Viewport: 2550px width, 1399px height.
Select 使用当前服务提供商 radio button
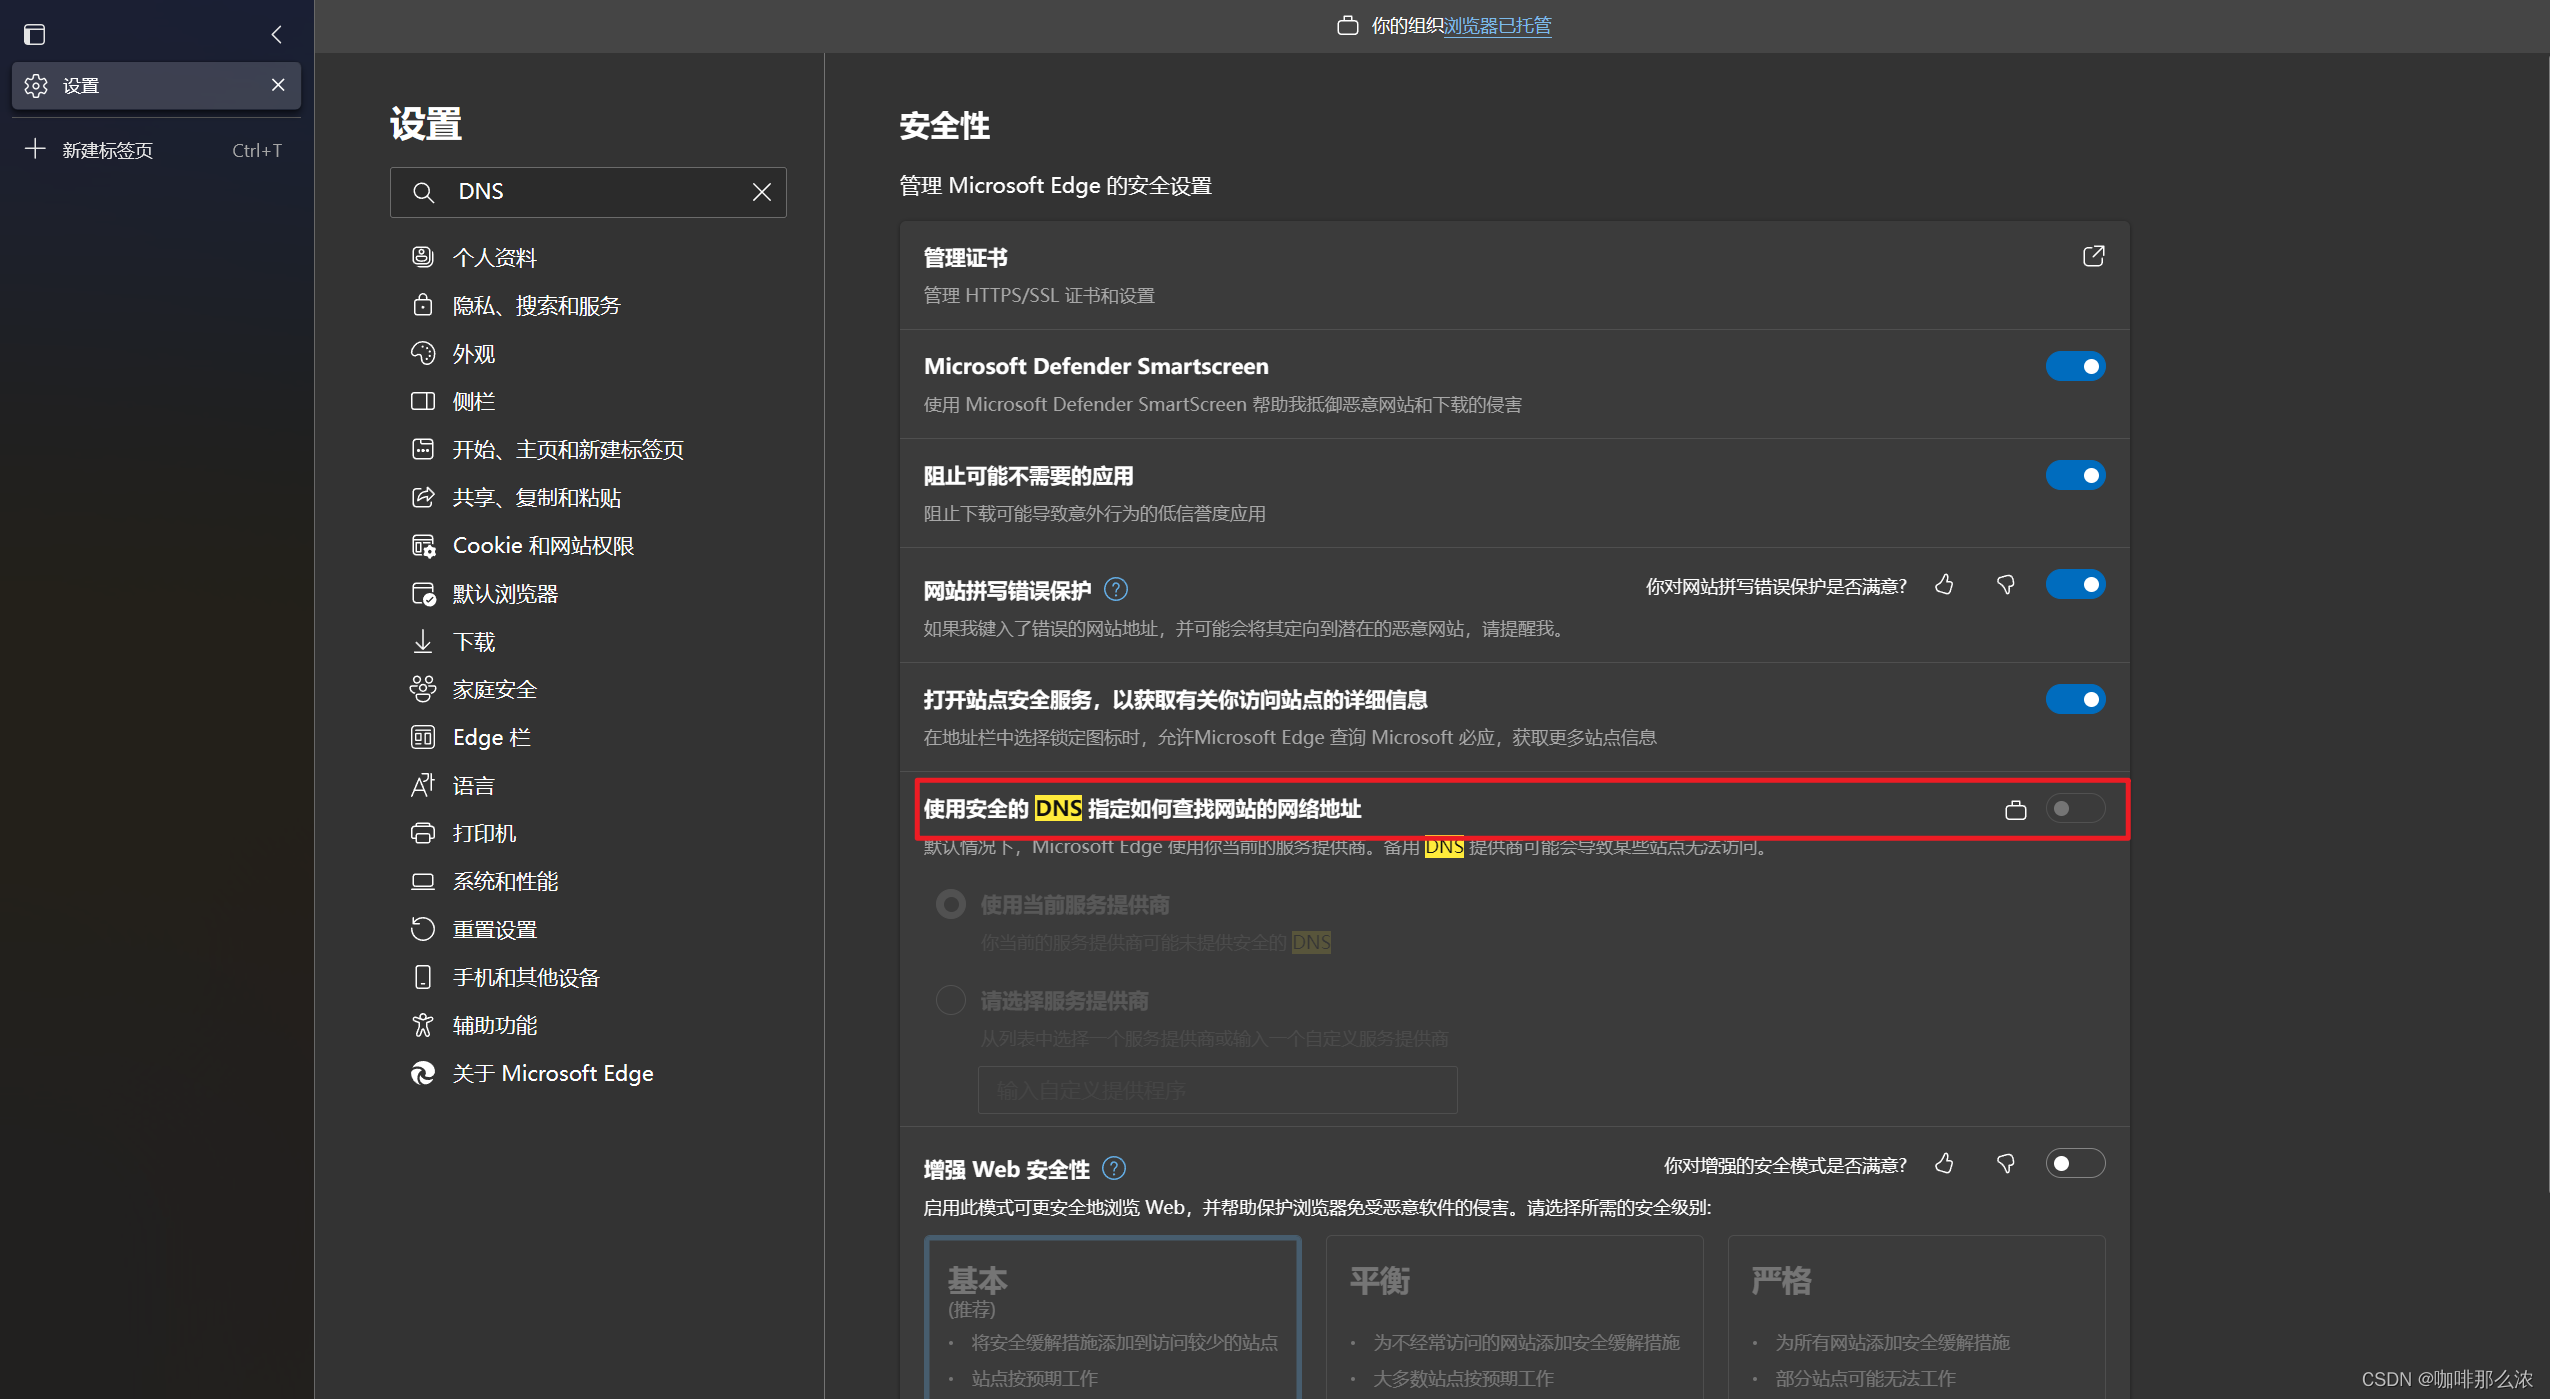[x=950, y=904]
